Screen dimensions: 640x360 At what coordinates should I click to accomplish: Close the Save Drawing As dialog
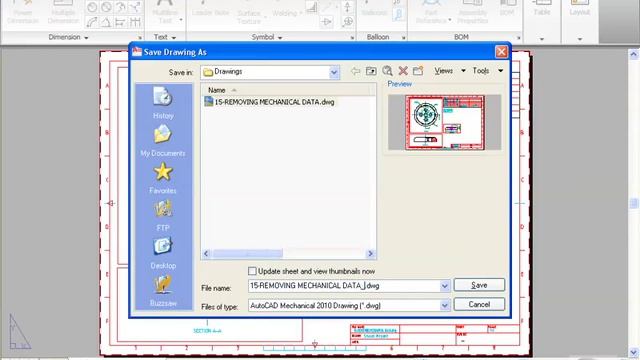coord(501,52)
